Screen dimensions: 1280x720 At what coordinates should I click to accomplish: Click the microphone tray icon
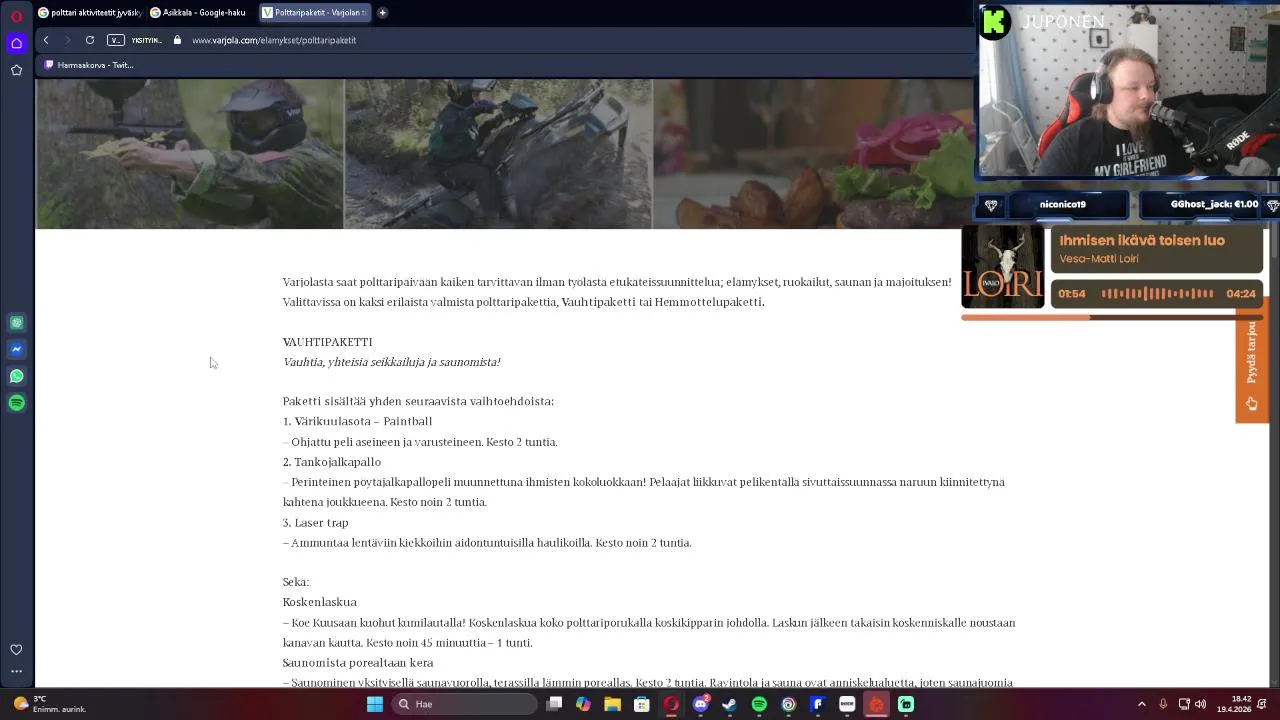(x=1163, y=704)
